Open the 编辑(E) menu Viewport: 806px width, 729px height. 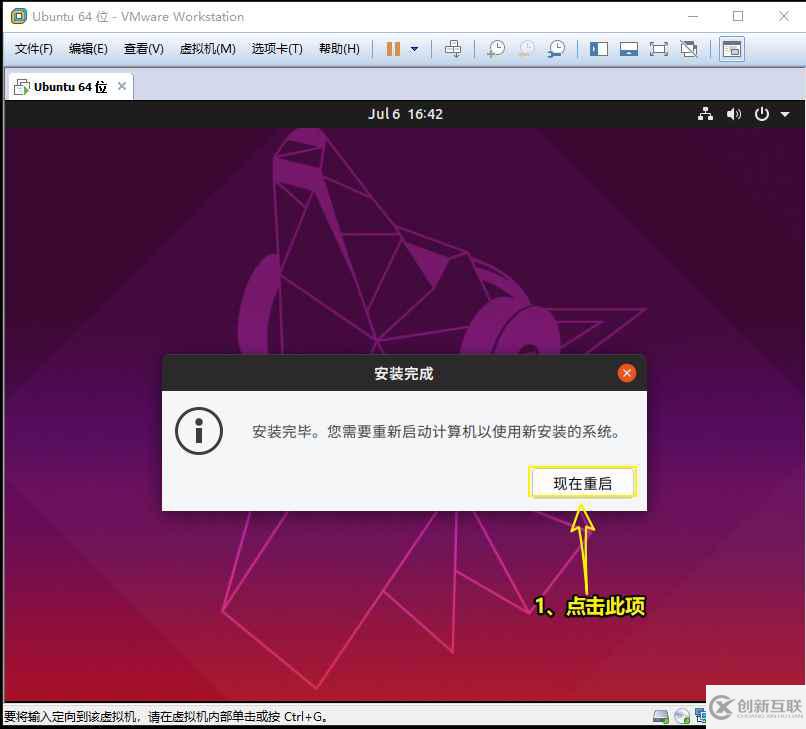point(88,49)
